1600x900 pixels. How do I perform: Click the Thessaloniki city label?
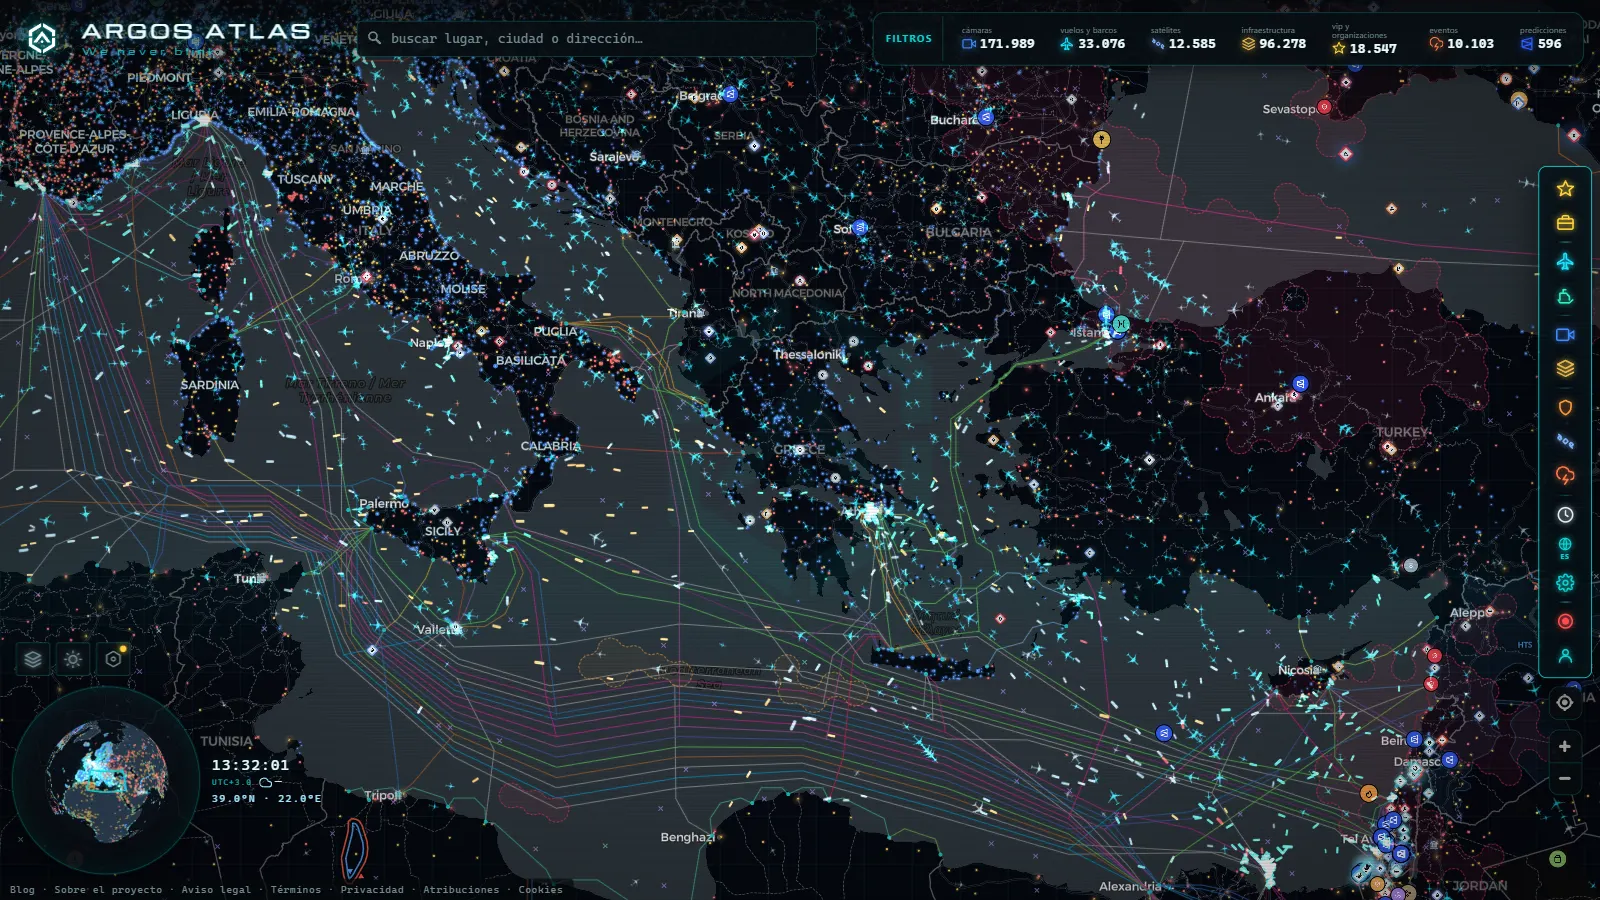(x=809, y=354)
